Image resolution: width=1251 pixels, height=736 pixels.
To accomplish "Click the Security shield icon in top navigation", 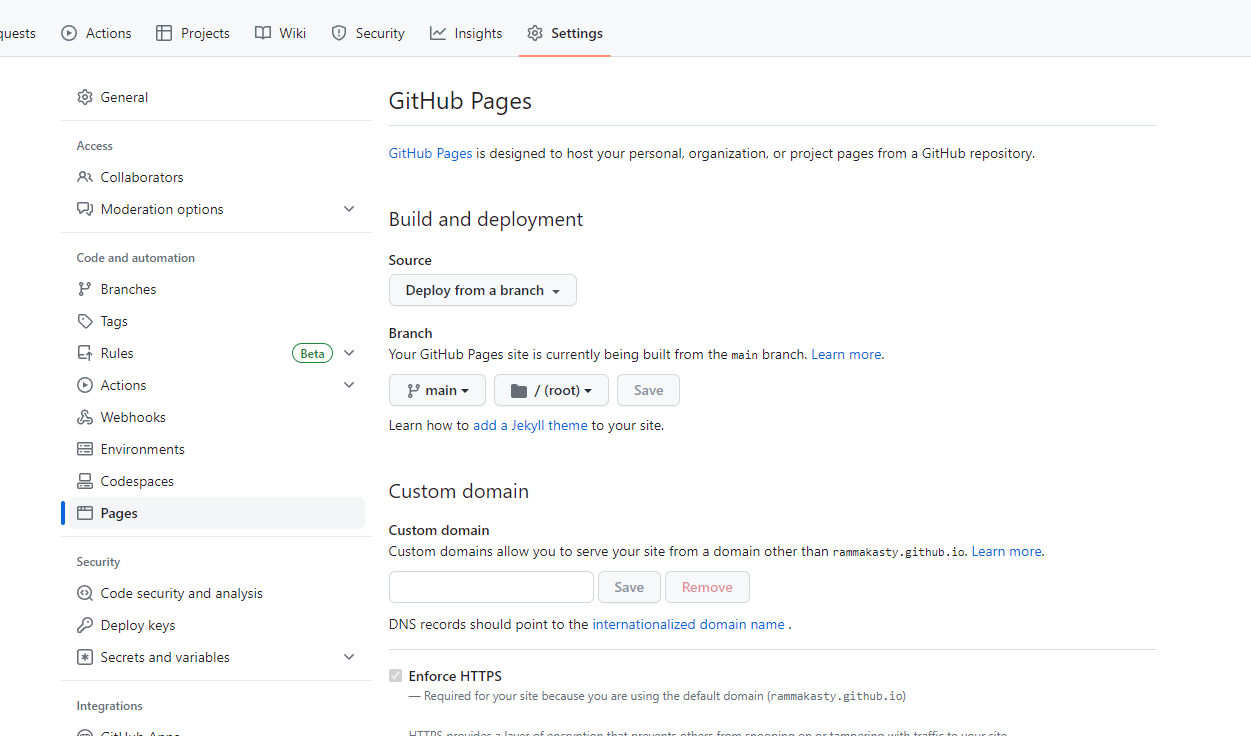I will click(x=339, y=33).
